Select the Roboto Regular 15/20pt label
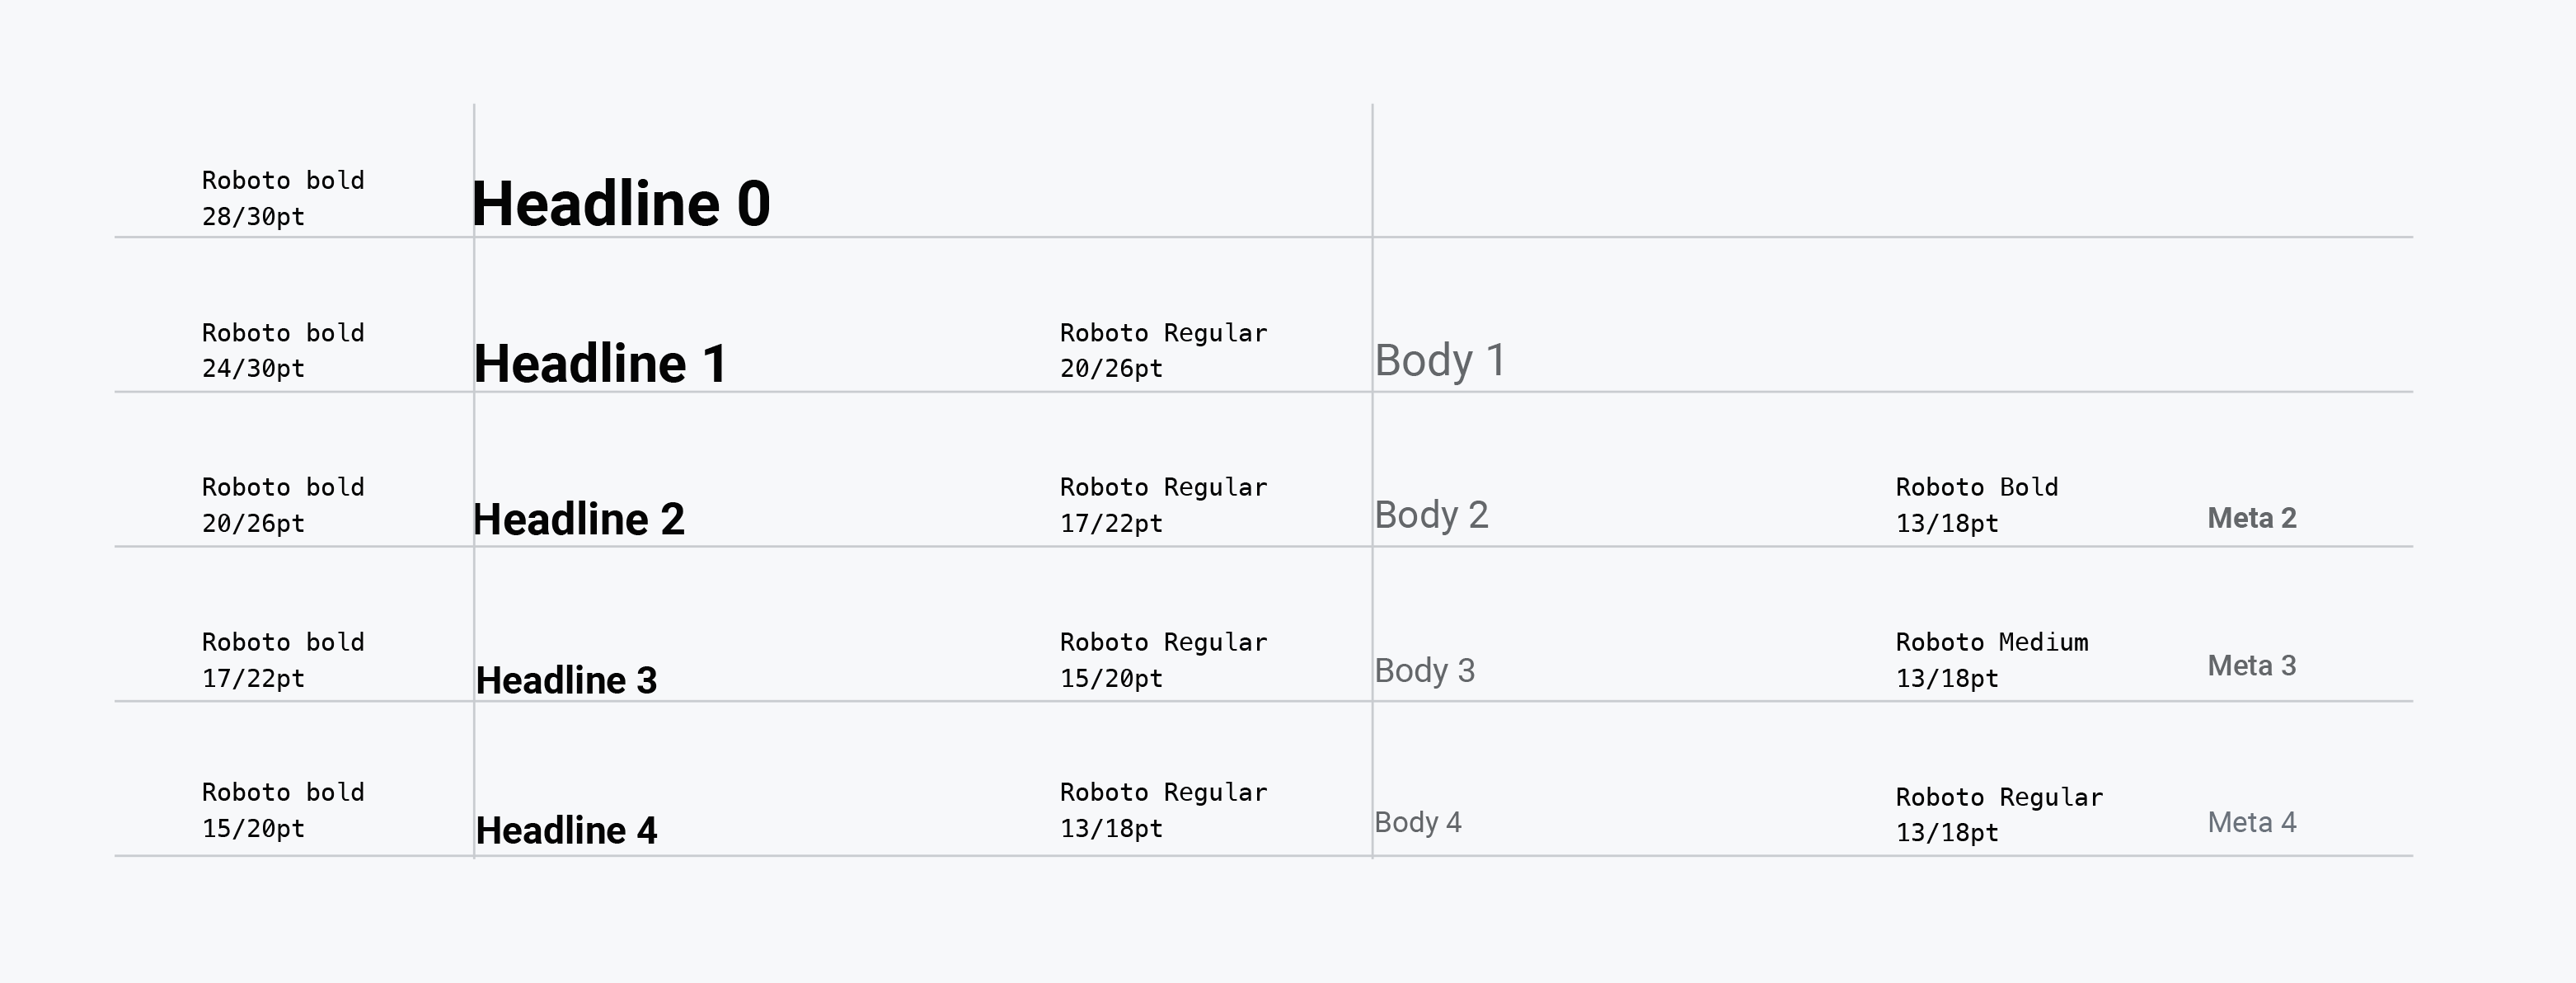2576x983 pixels. click(x=1163, y=660)
